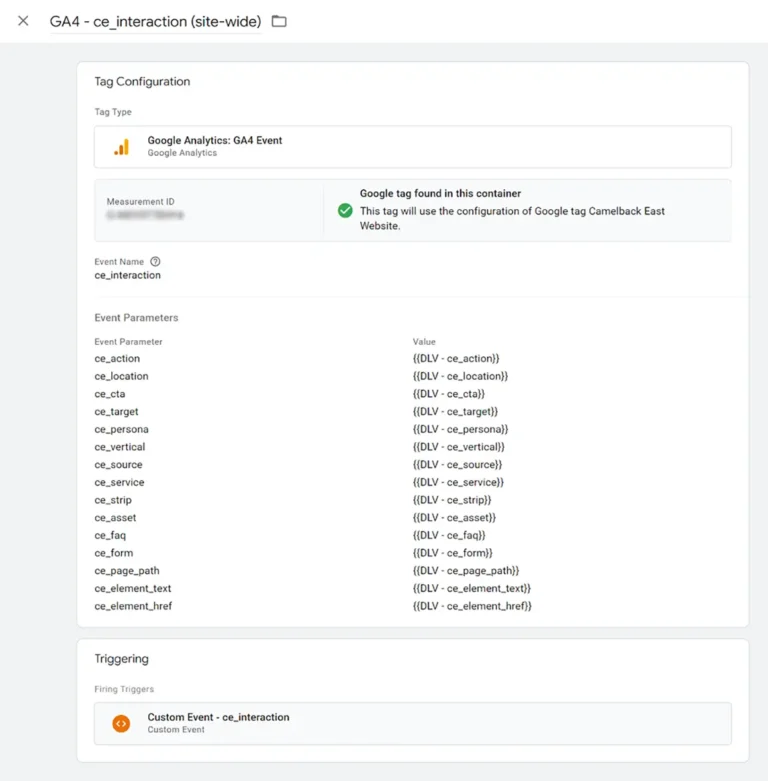Click the value {{DLV - ce_page_path}}
Image resolution: width=768 pixels, height=781 pixels.
point(466,571)
